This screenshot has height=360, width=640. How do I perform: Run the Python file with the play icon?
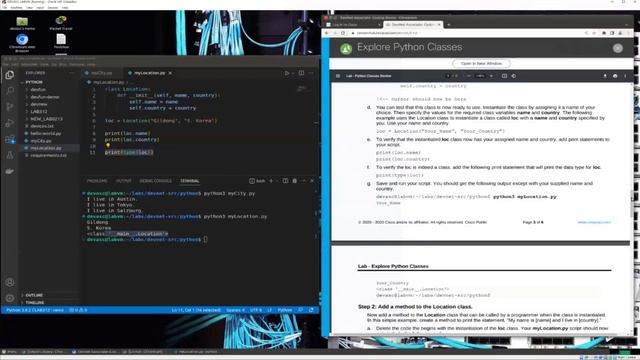pyautogui.click(x=287, y=73)
